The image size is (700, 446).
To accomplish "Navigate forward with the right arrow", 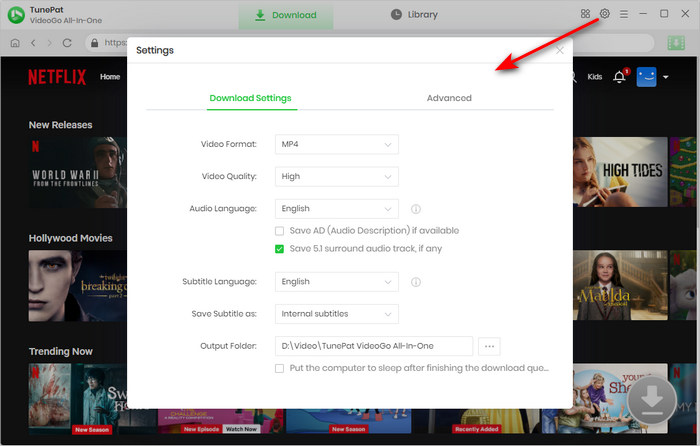I will (x=49, y=43).
